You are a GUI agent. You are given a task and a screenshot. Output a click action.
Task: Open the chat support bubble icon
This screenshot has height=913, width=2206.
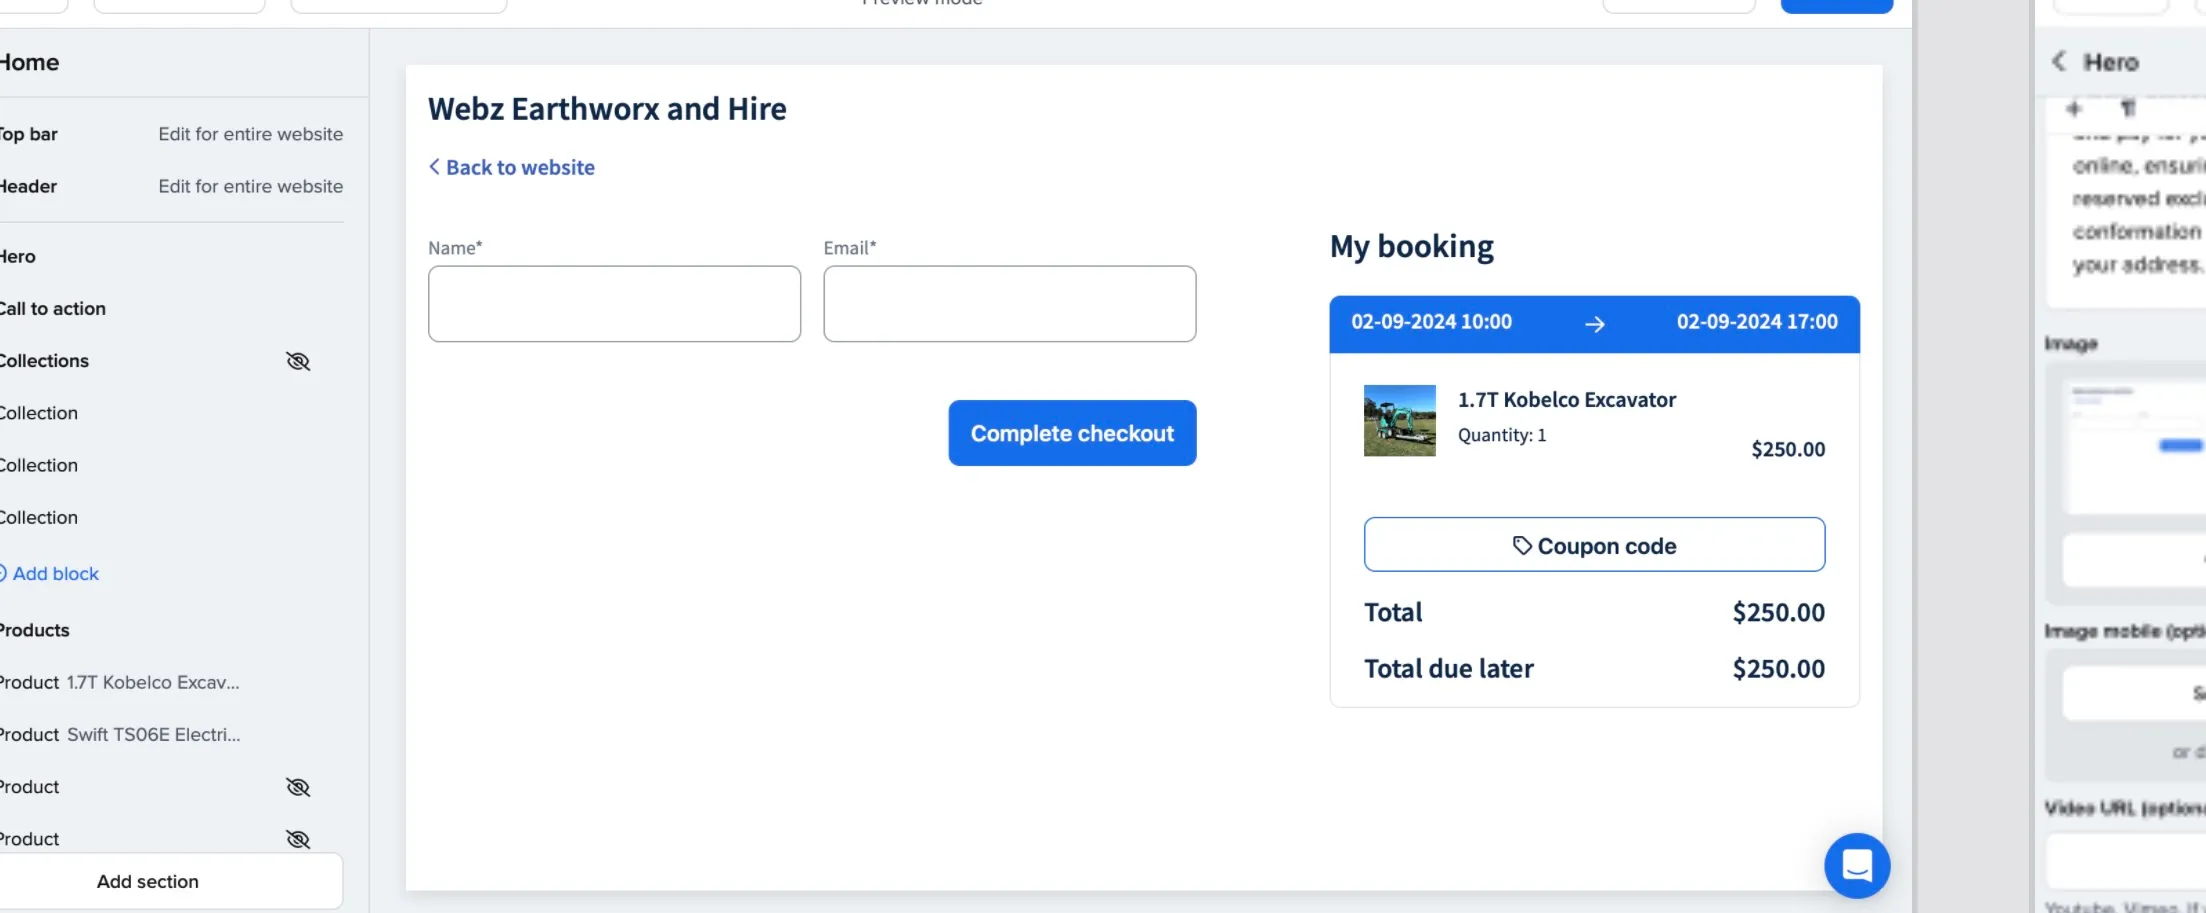point(1856,865)
